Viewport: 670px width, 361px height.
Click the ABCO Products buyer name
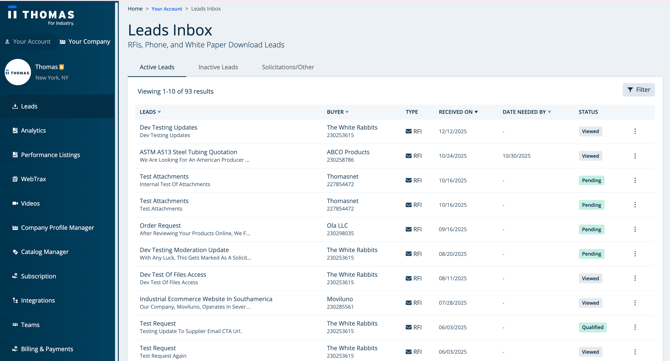348,152
